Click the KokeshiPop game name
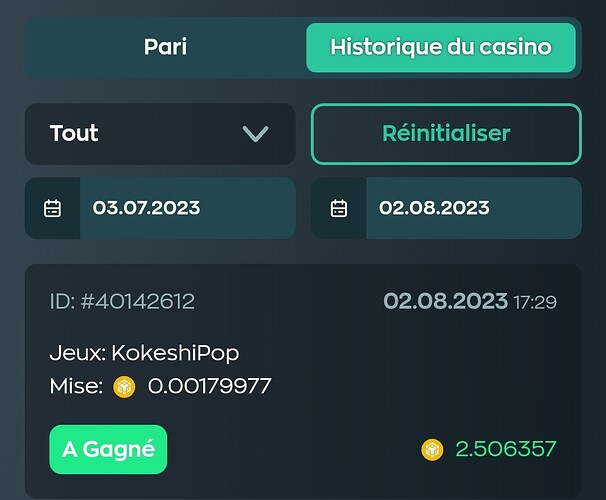 (x=175, y=353)
